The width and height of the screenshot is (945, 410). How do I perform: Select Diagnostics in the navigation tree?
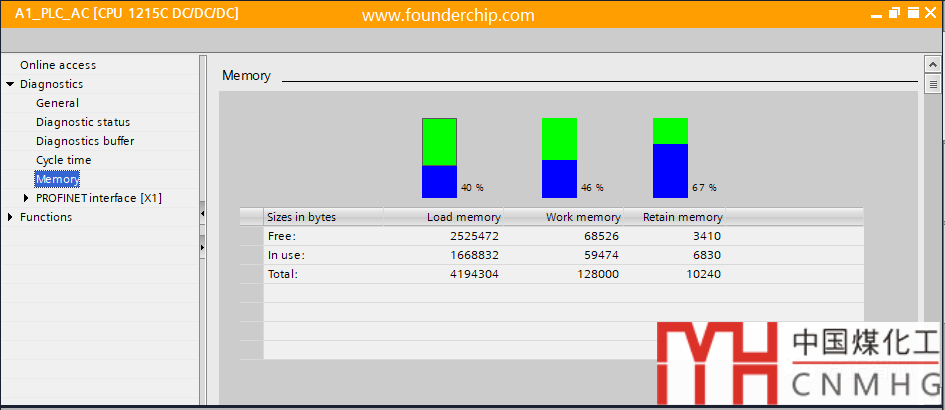coord(51,84)
